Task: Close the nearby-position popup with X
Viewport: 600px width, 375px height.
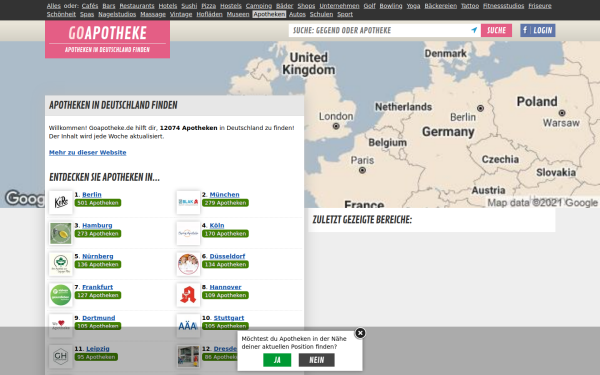Action: [x=360, y=333]
